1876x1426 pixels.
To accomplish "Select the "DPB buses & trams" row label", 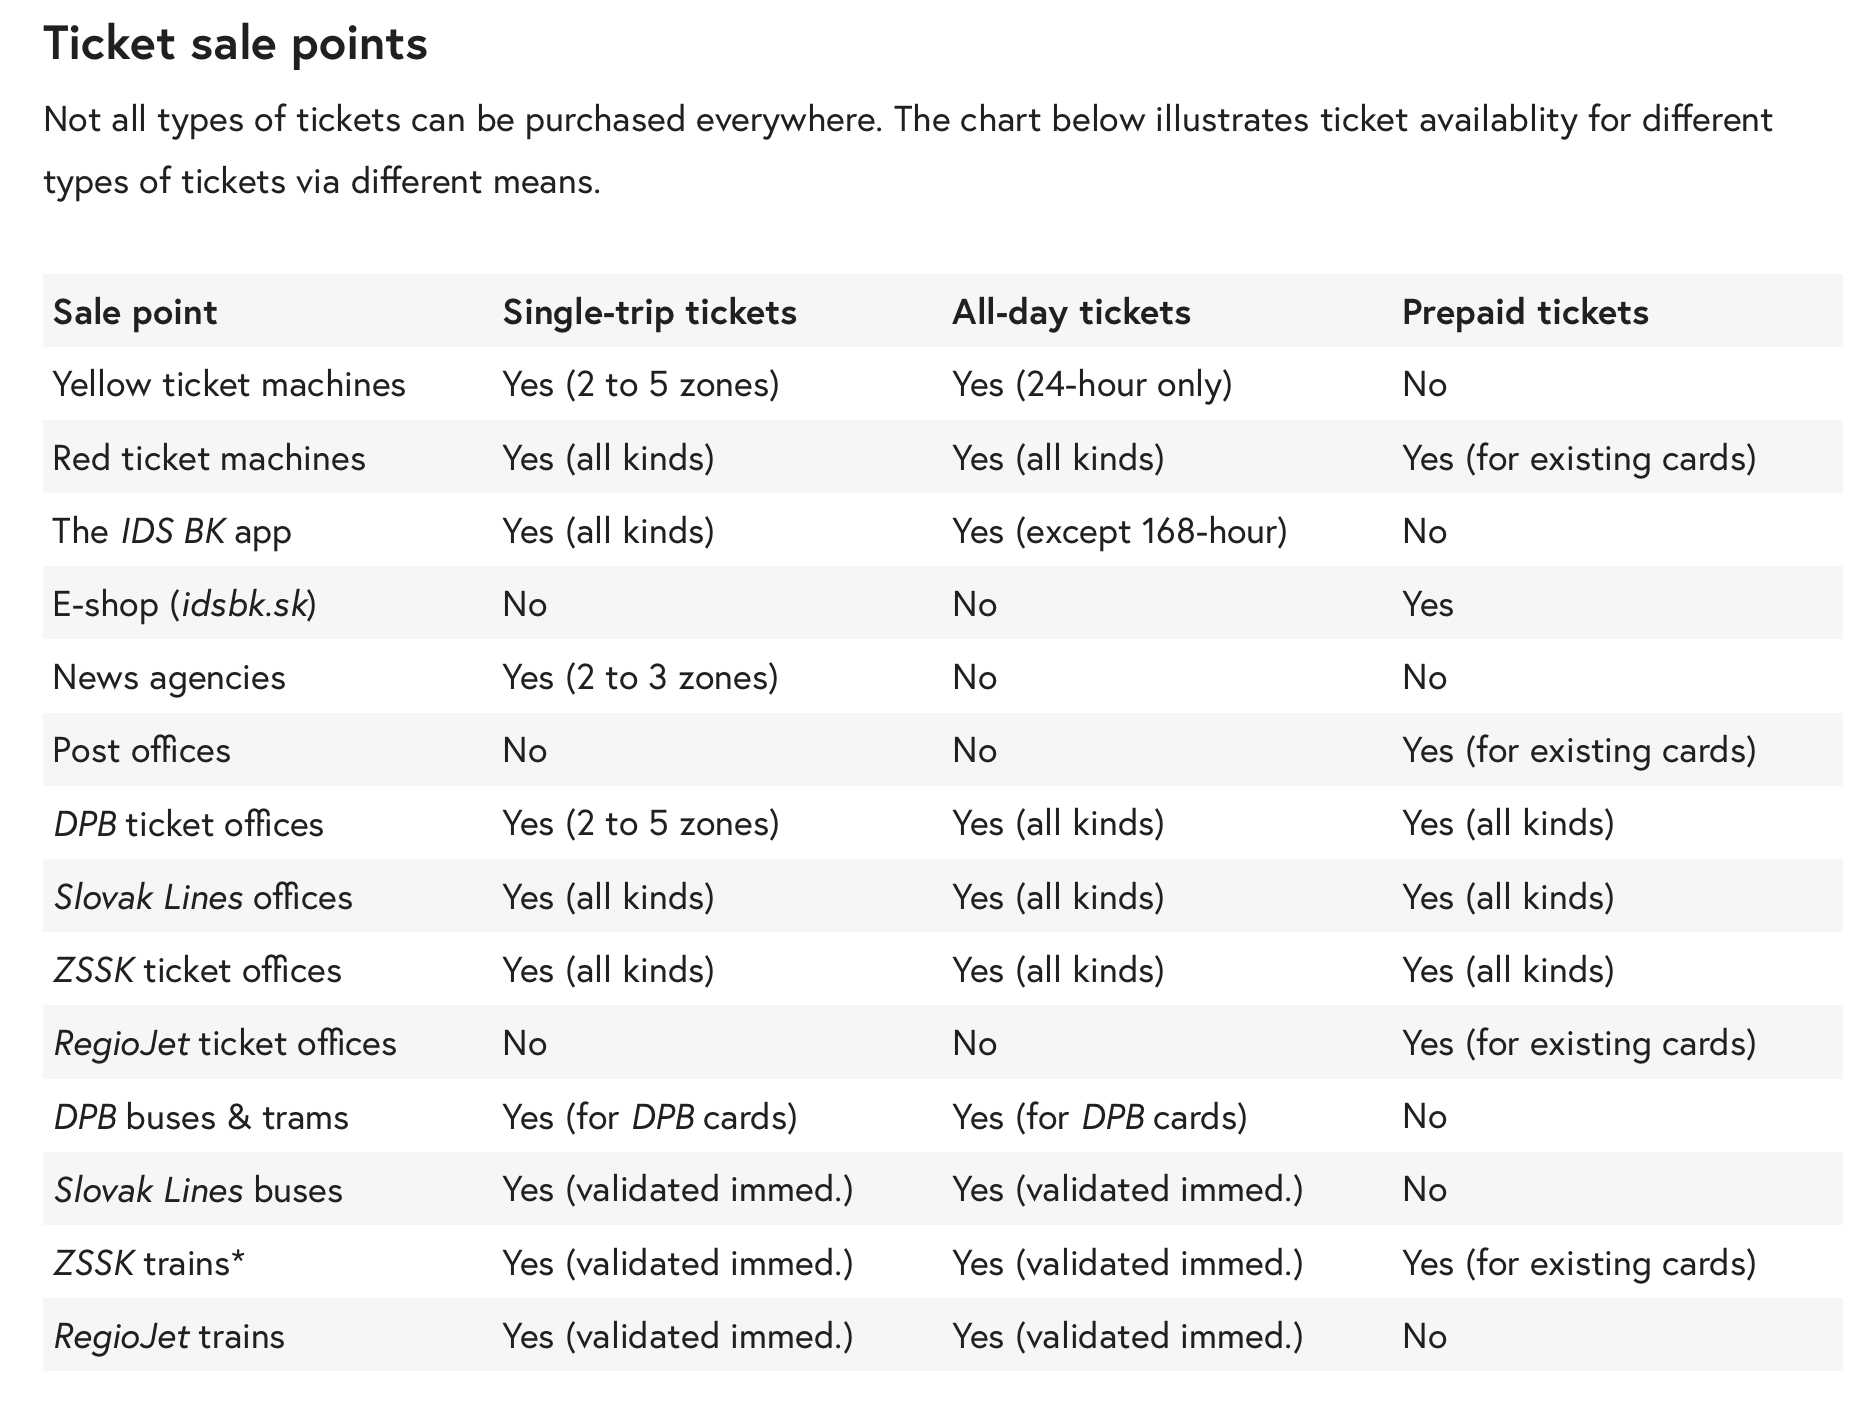I will click(201, 1117).
